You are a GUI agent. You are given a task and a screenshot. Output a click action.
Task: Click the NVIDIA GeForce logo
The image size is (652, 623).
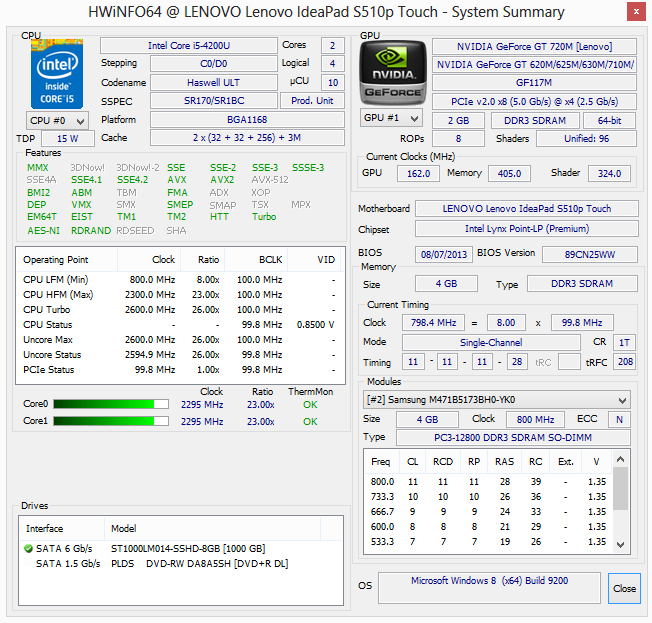tap(393, 72)
